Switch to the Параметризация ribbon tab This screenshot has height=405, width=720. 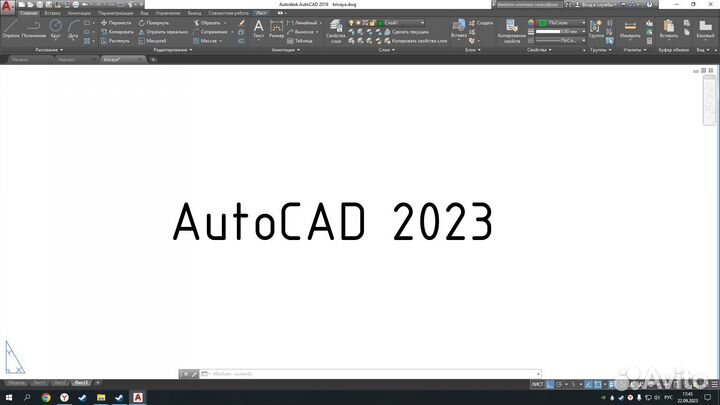click(x=115, y=13)
